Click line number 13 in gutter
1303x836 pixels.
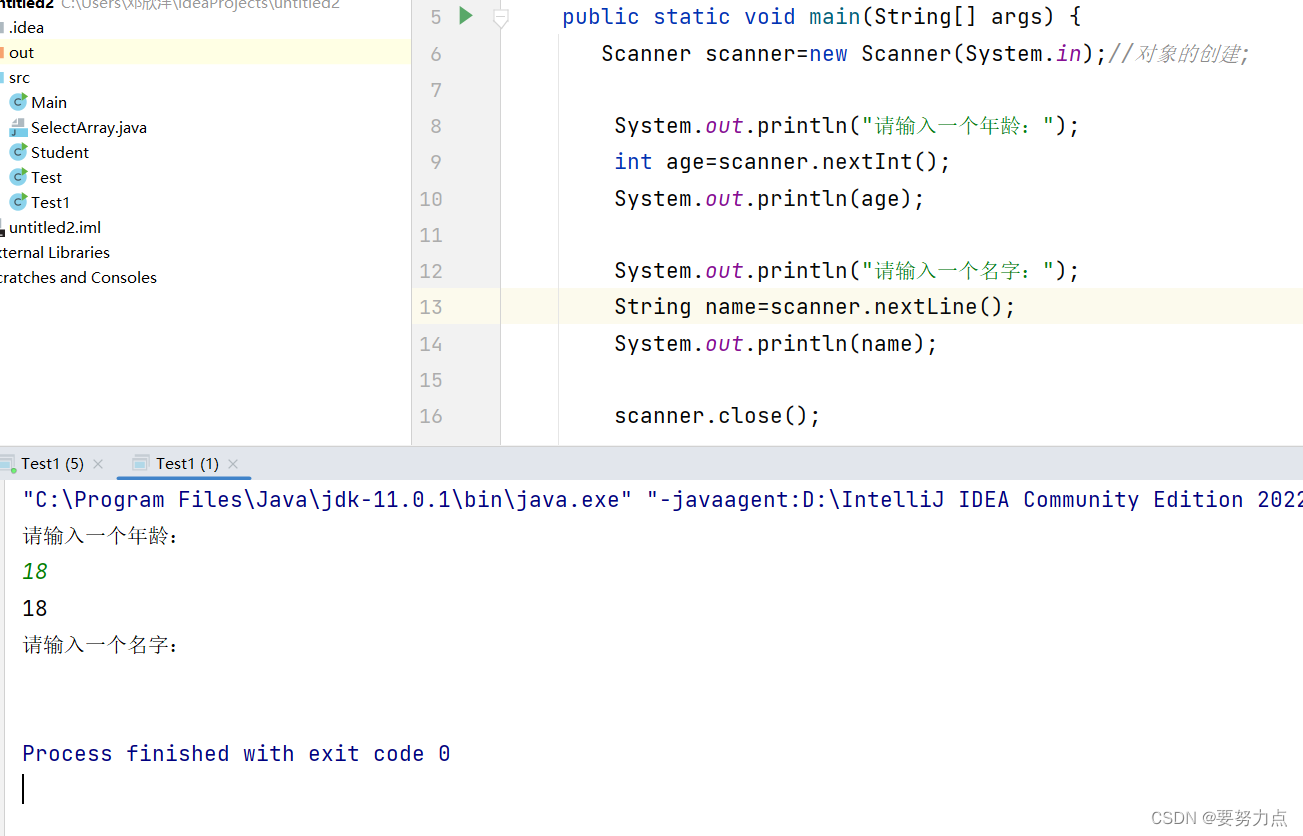[x=431, y=307]
